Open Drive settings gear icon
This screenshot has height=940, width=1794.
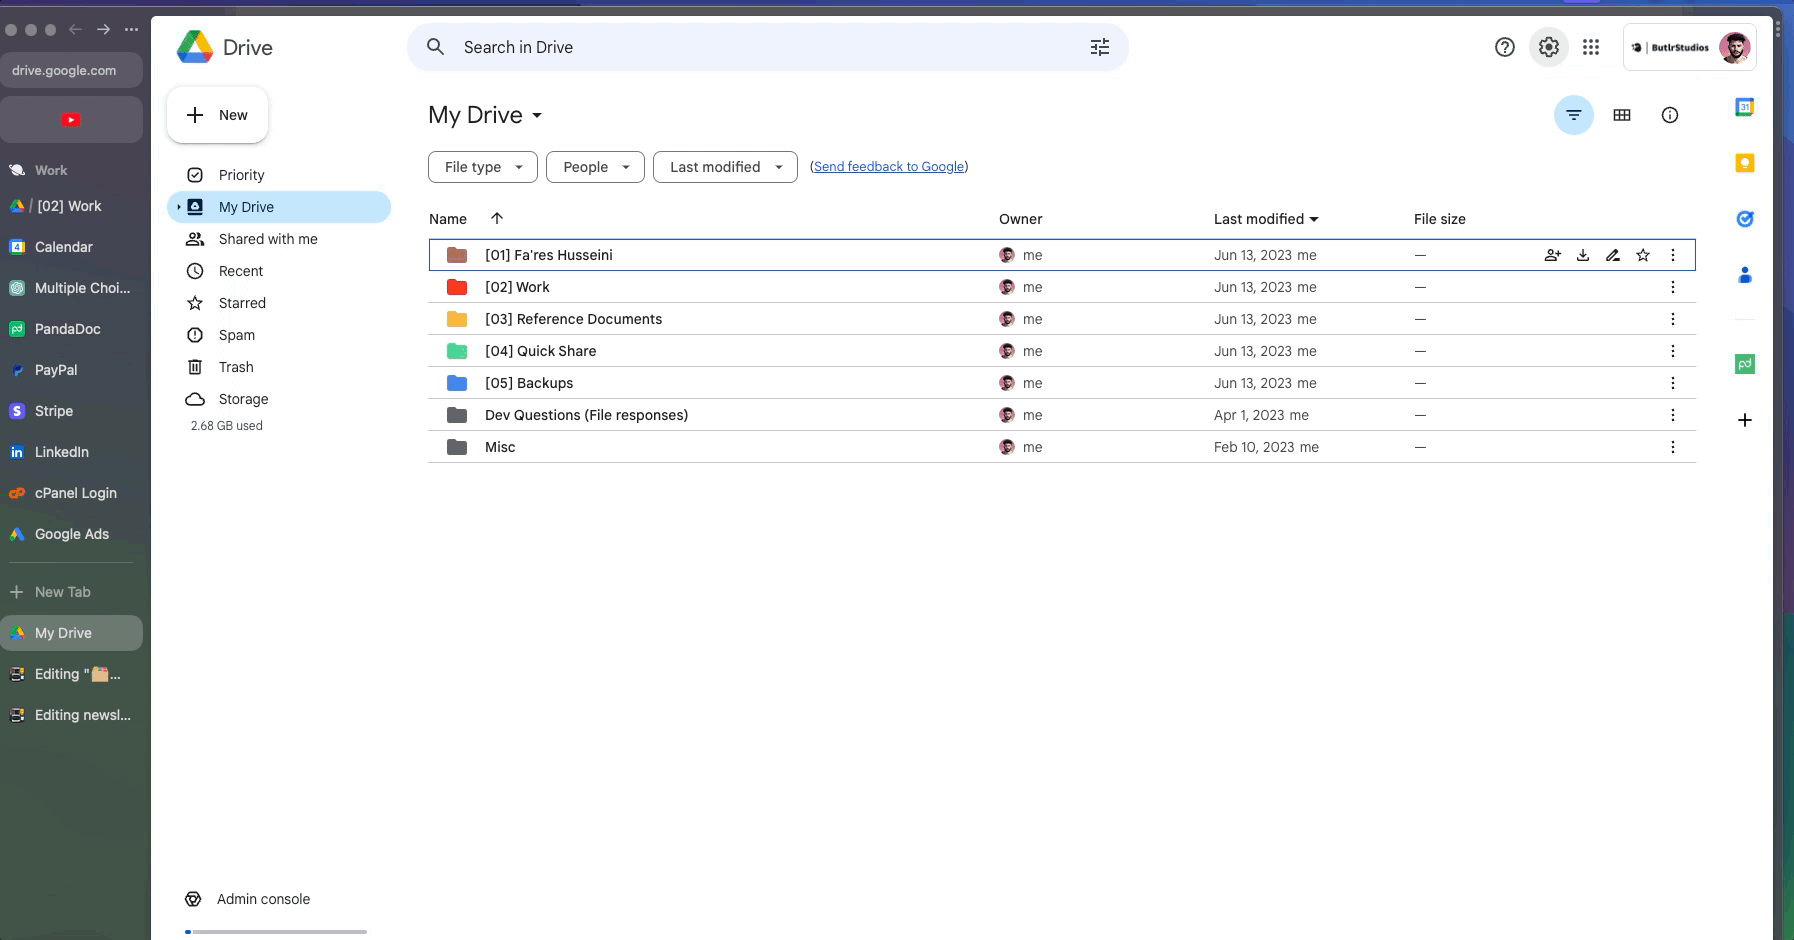(1548, 47)
